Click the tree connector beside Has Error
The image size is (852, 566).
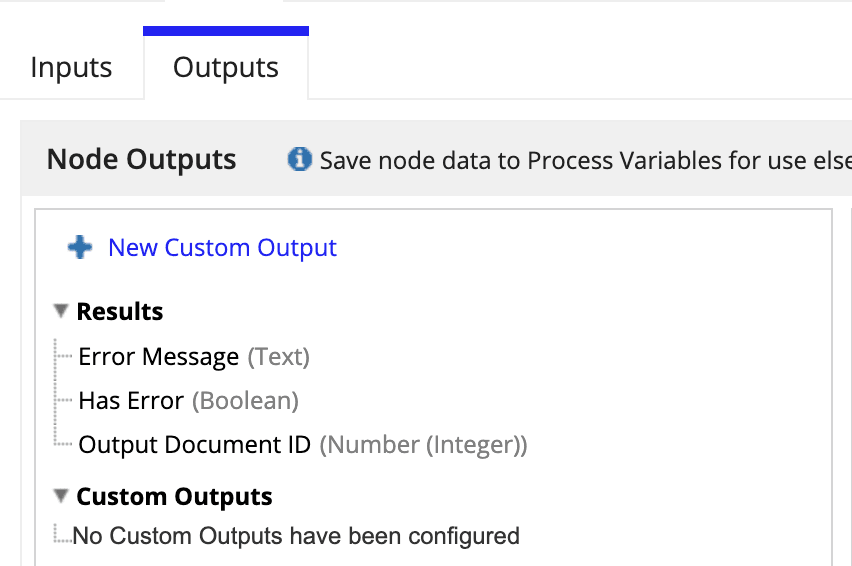point(64,402)
